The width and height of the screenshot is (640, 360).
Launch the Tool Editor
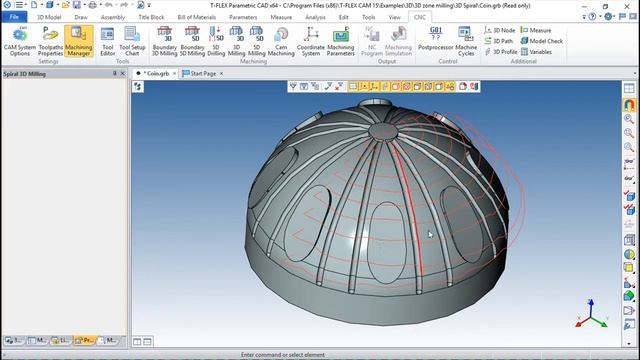point(107,41)
